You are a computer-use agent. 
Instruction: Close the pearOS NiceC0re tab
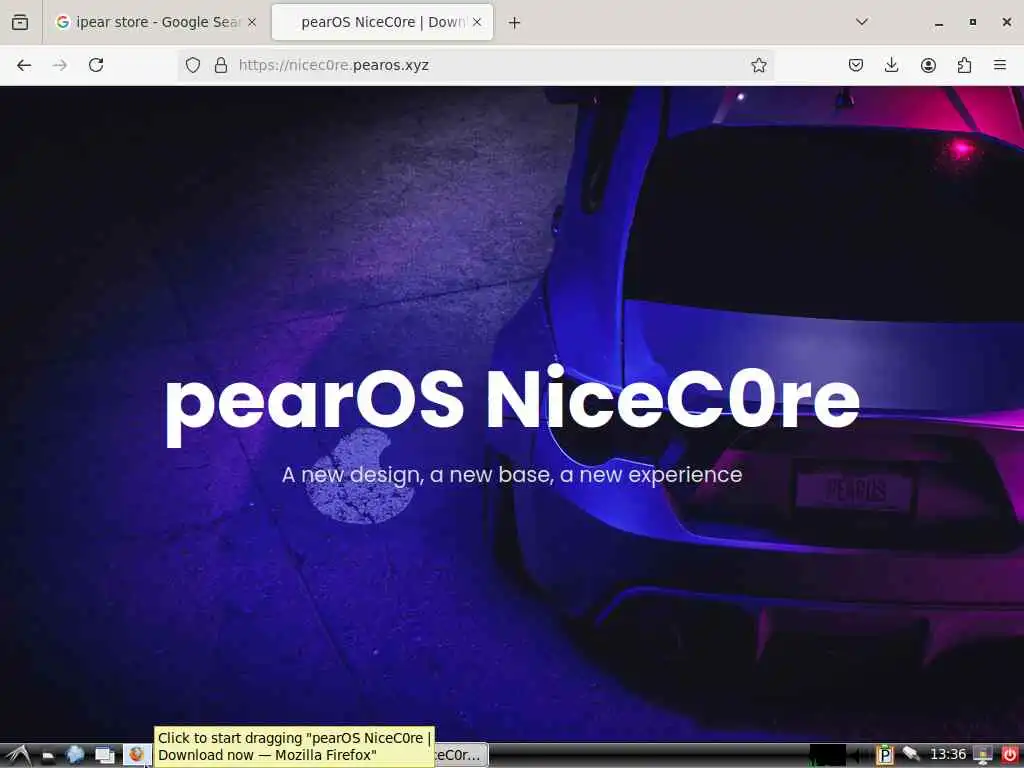(x=477, y=22)
